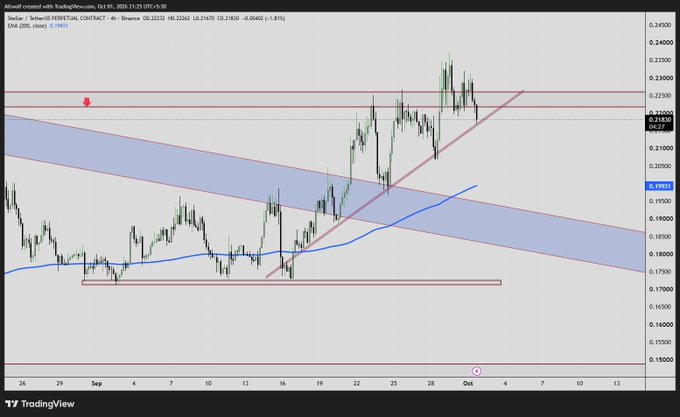Click the Stellar / TetherUS PERPETUAL CONTRACT title

(56, 18)
